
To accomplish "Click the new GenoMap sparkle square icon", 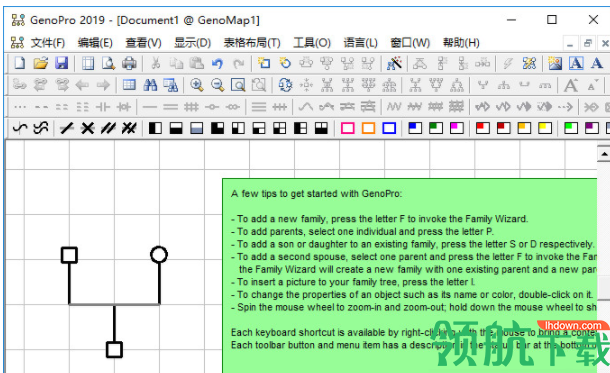I will 265,63.
